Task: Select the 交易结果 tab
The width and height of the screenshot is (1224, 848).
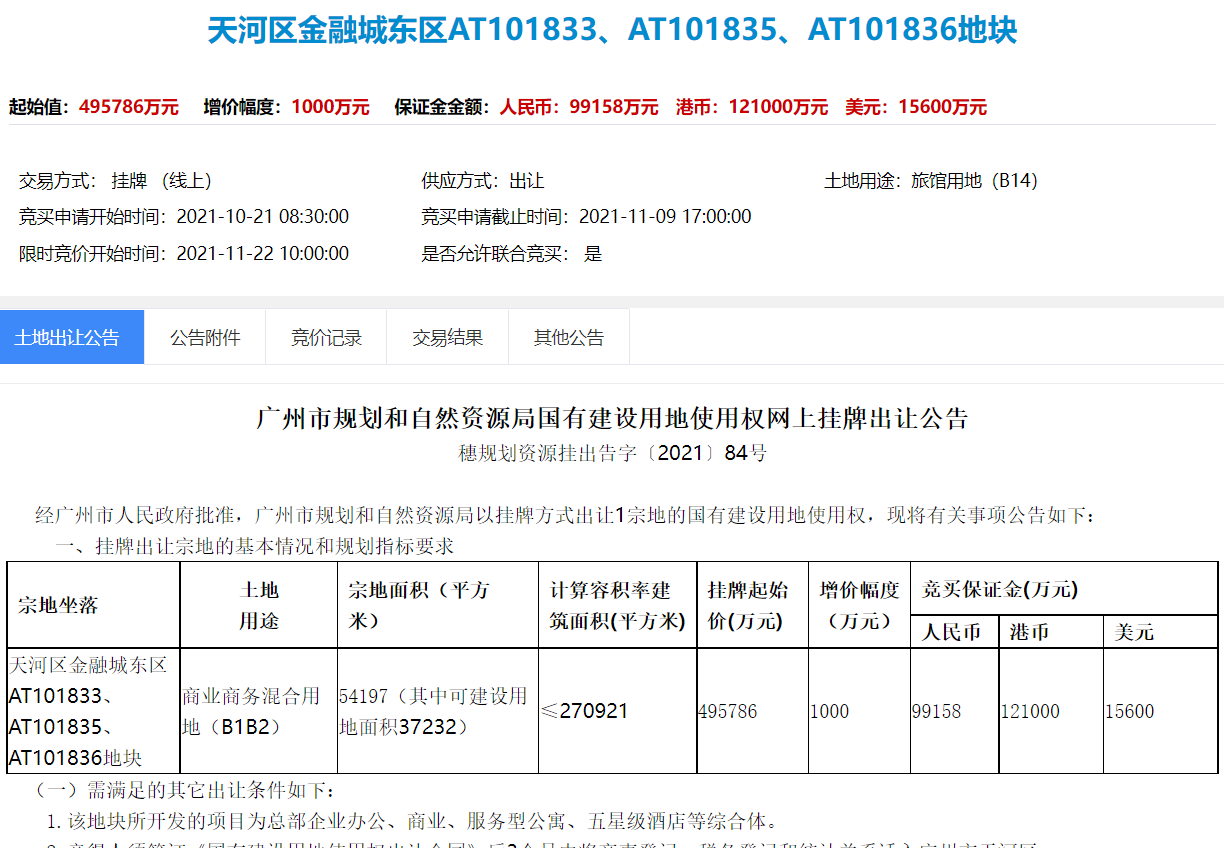Action: 448,337
